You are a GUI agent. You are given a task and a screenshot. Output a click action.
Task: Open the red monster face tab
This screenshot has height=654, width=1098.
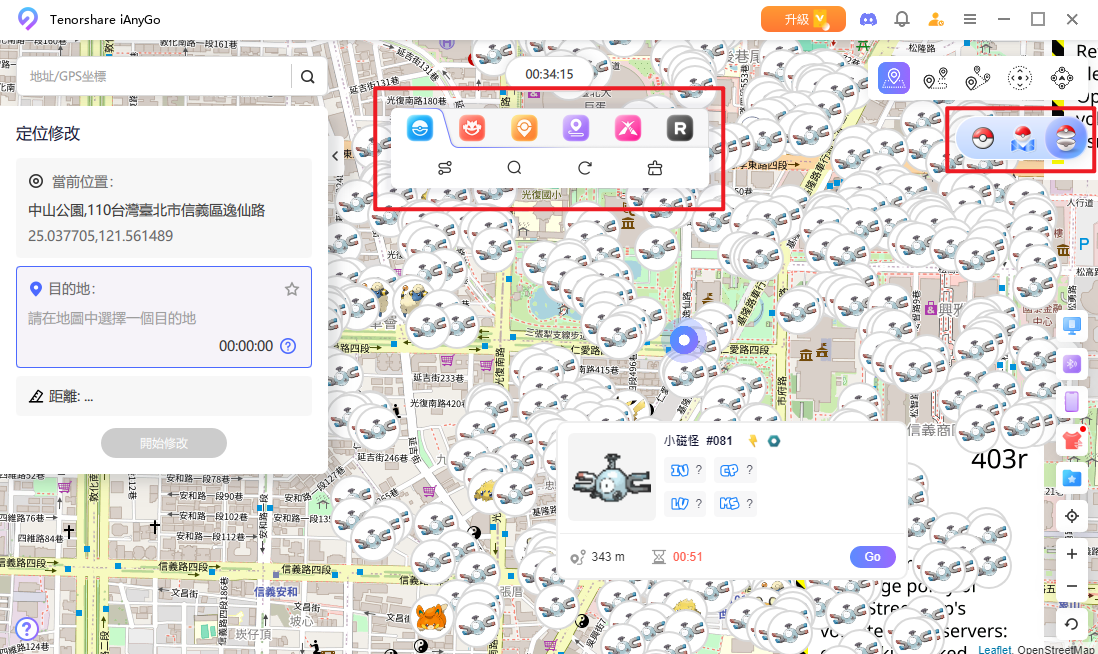[472, 128]
